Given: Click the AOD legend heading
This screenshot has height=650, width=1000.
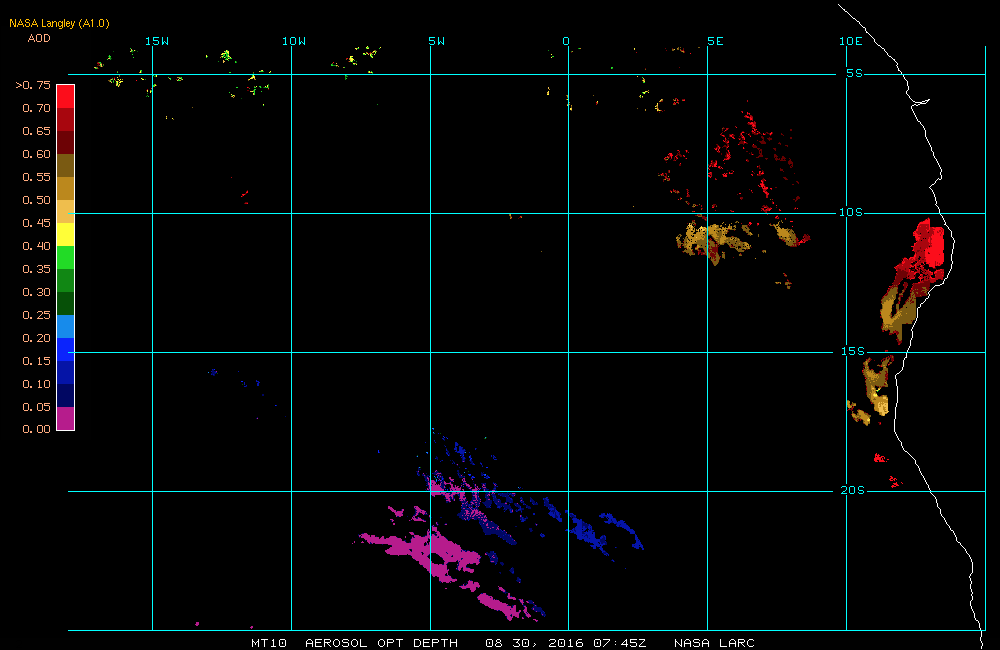Looking at the screenshot, I should coord(39,38).
